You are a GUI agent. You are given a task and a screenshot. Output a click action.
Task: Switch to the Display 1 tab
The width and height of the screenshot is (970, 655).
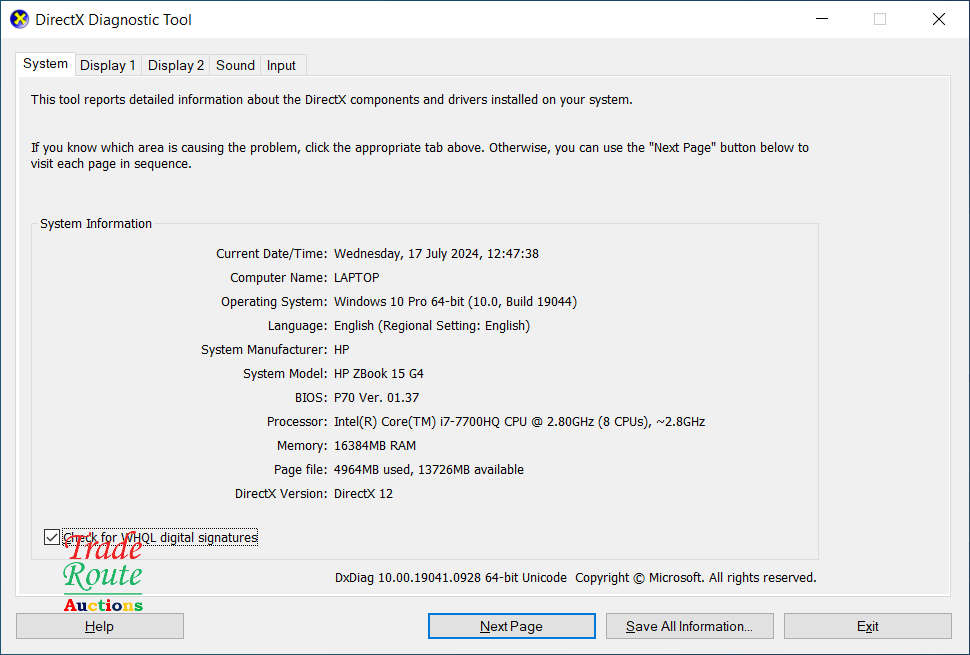108,65
